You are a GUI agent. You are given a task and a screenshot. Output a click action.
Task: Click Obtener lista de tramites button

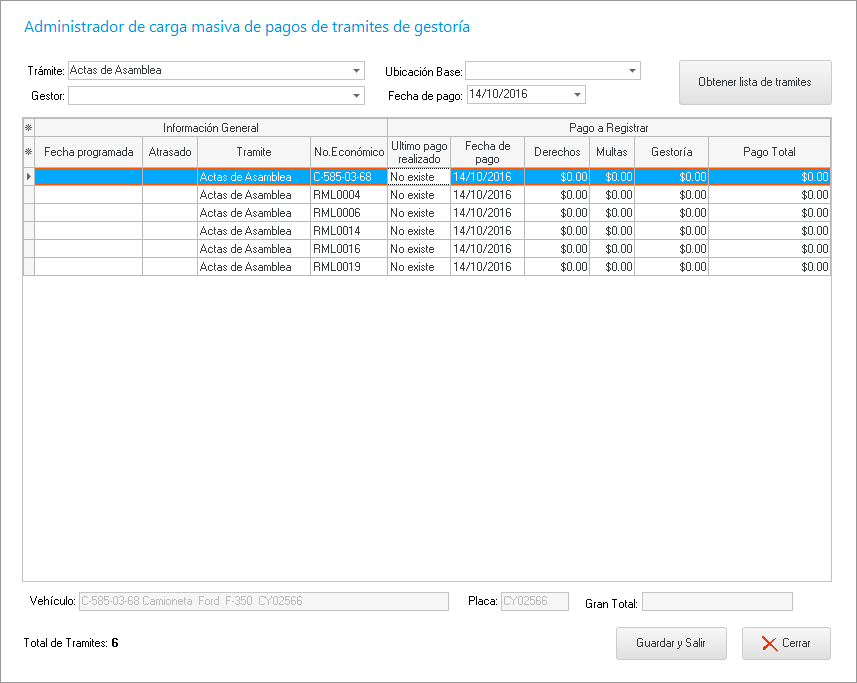(754, 82)
